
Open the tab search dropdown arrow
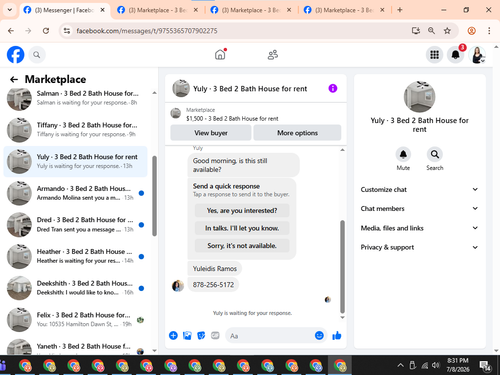click(10, 10)
